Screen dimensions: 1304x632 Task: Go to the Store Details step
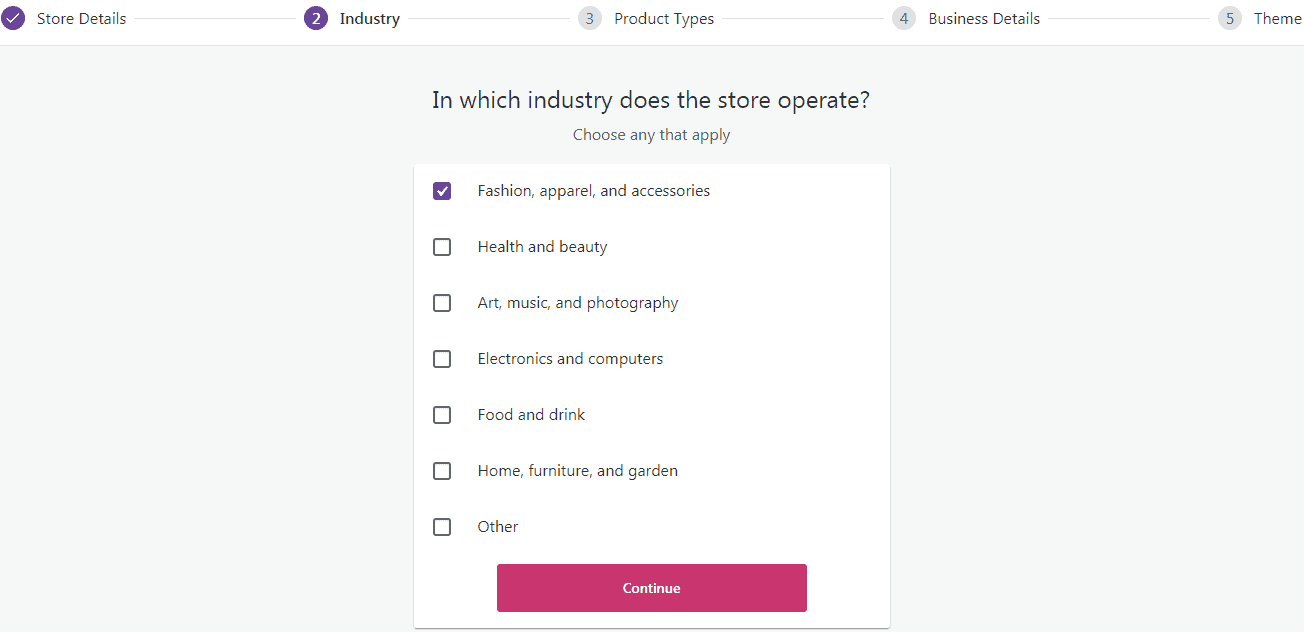pyautogui.click(x=81, y=18)
